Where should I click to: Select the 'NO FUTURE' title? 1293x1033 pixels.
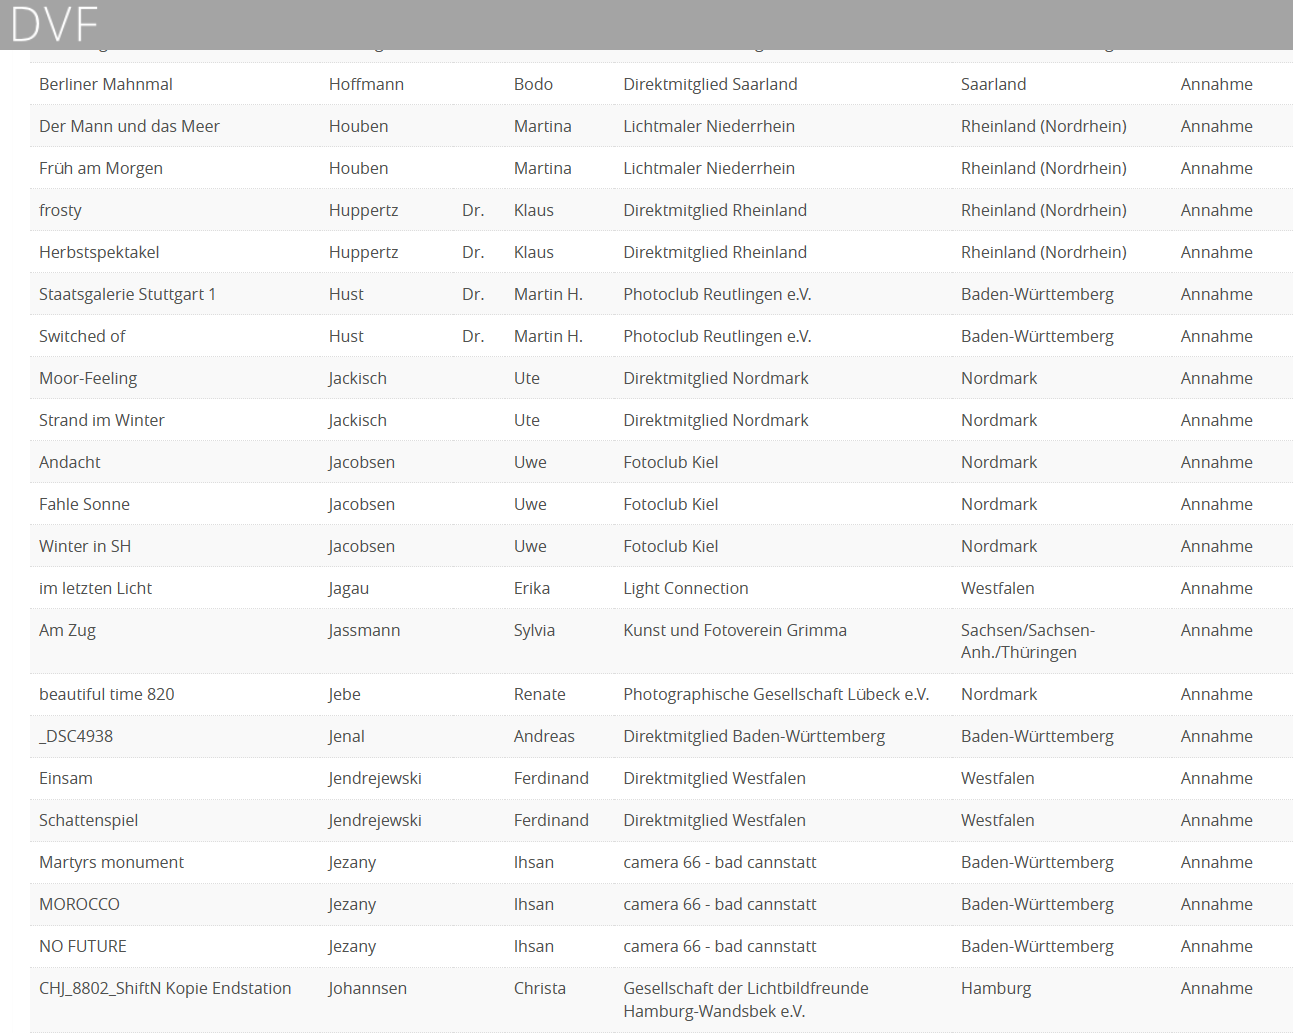tap(83, 946)
